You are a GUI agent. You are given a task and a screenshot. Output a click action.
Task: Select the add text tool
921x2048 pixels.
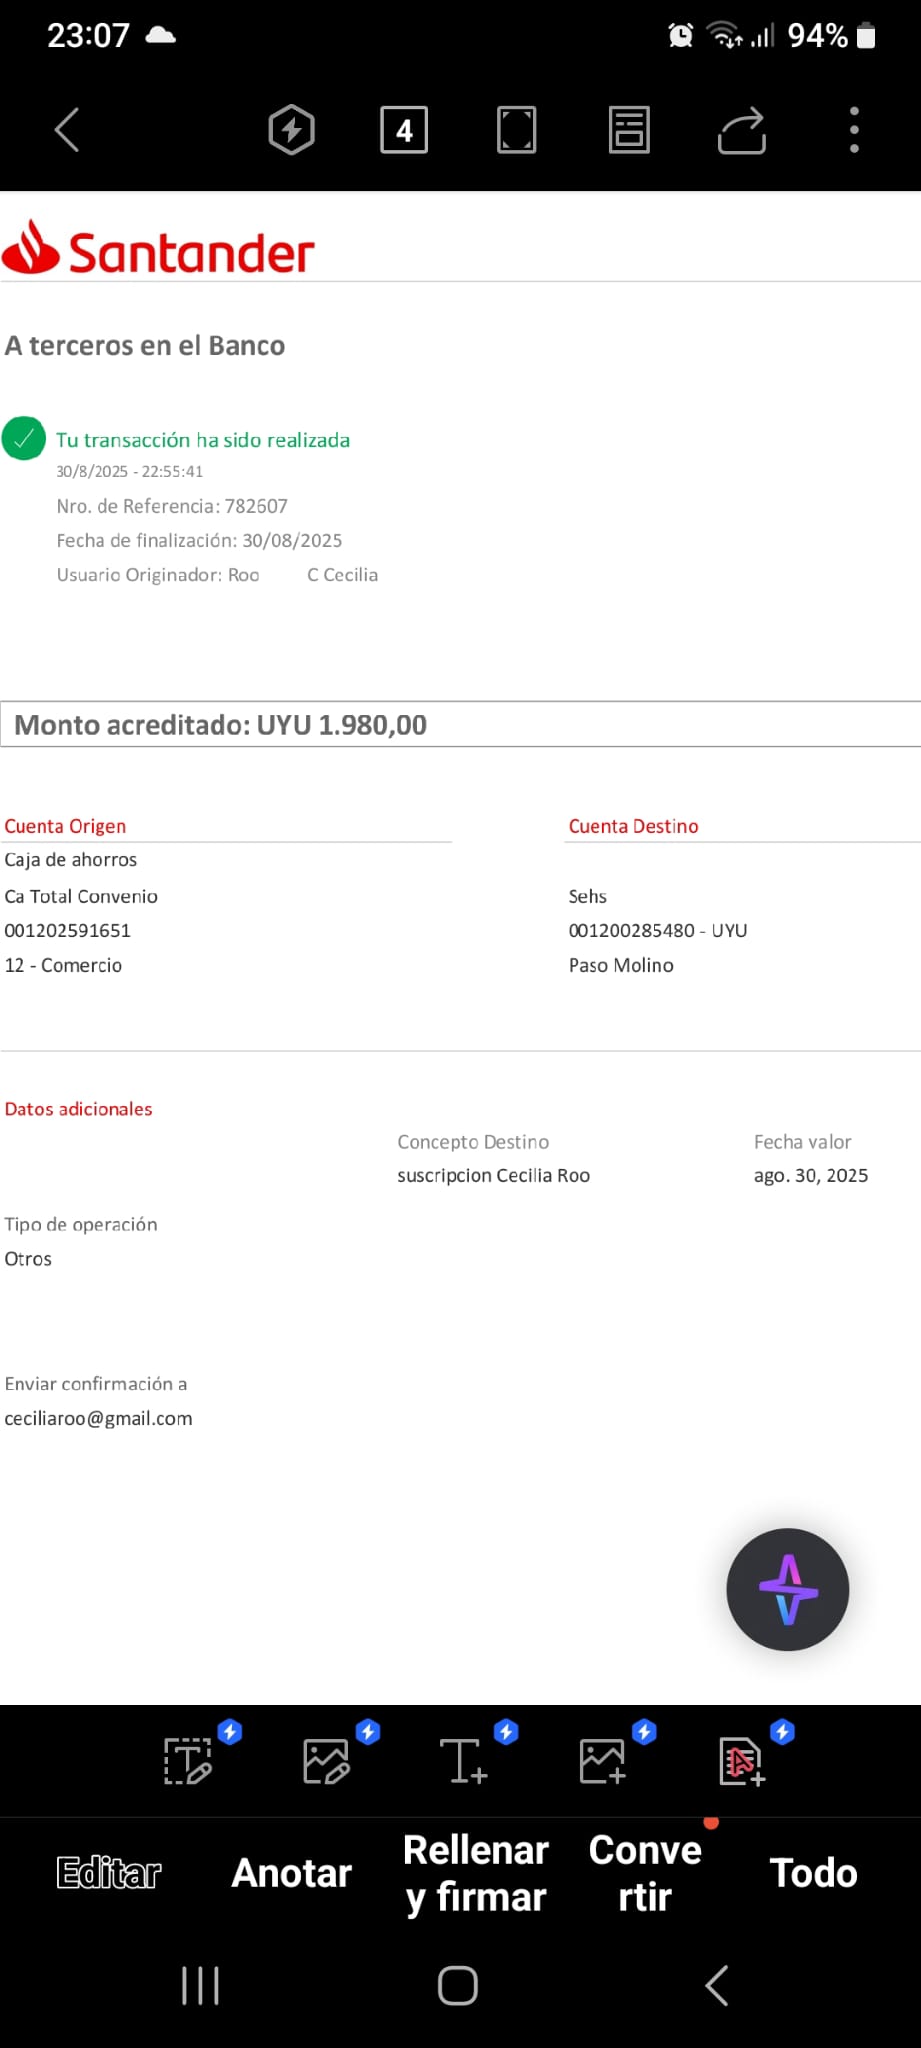coord(464,1761)
